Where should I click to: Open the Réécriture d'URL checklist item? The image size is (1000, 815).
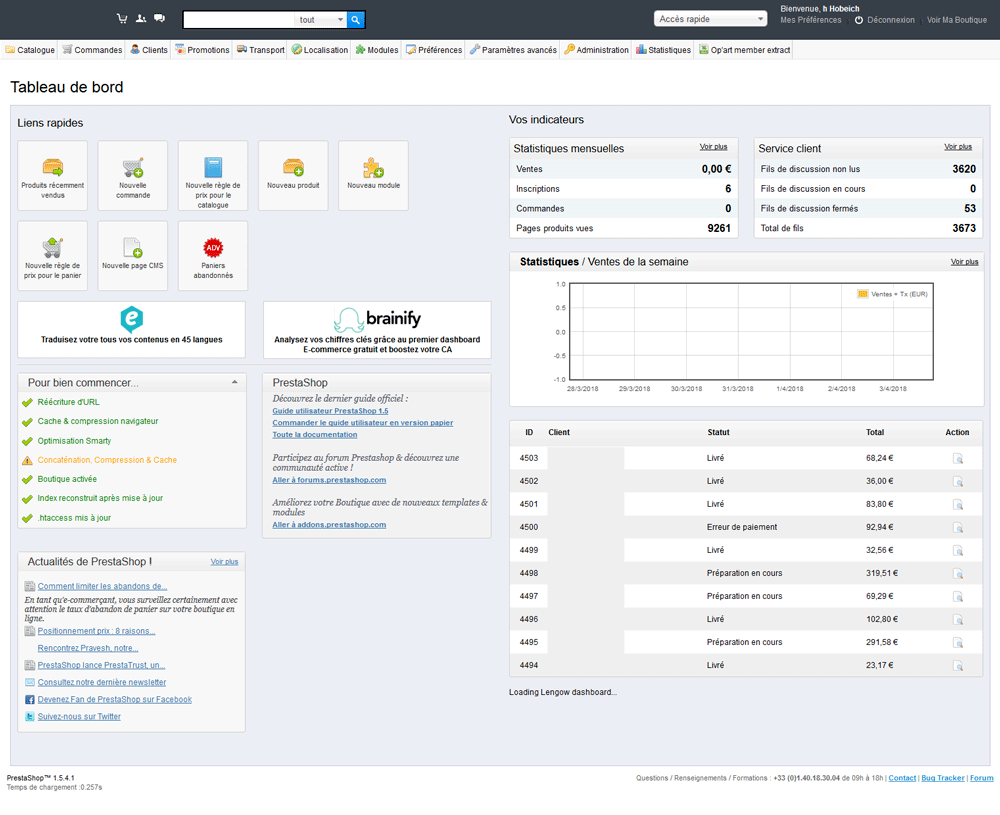point(68,402)
